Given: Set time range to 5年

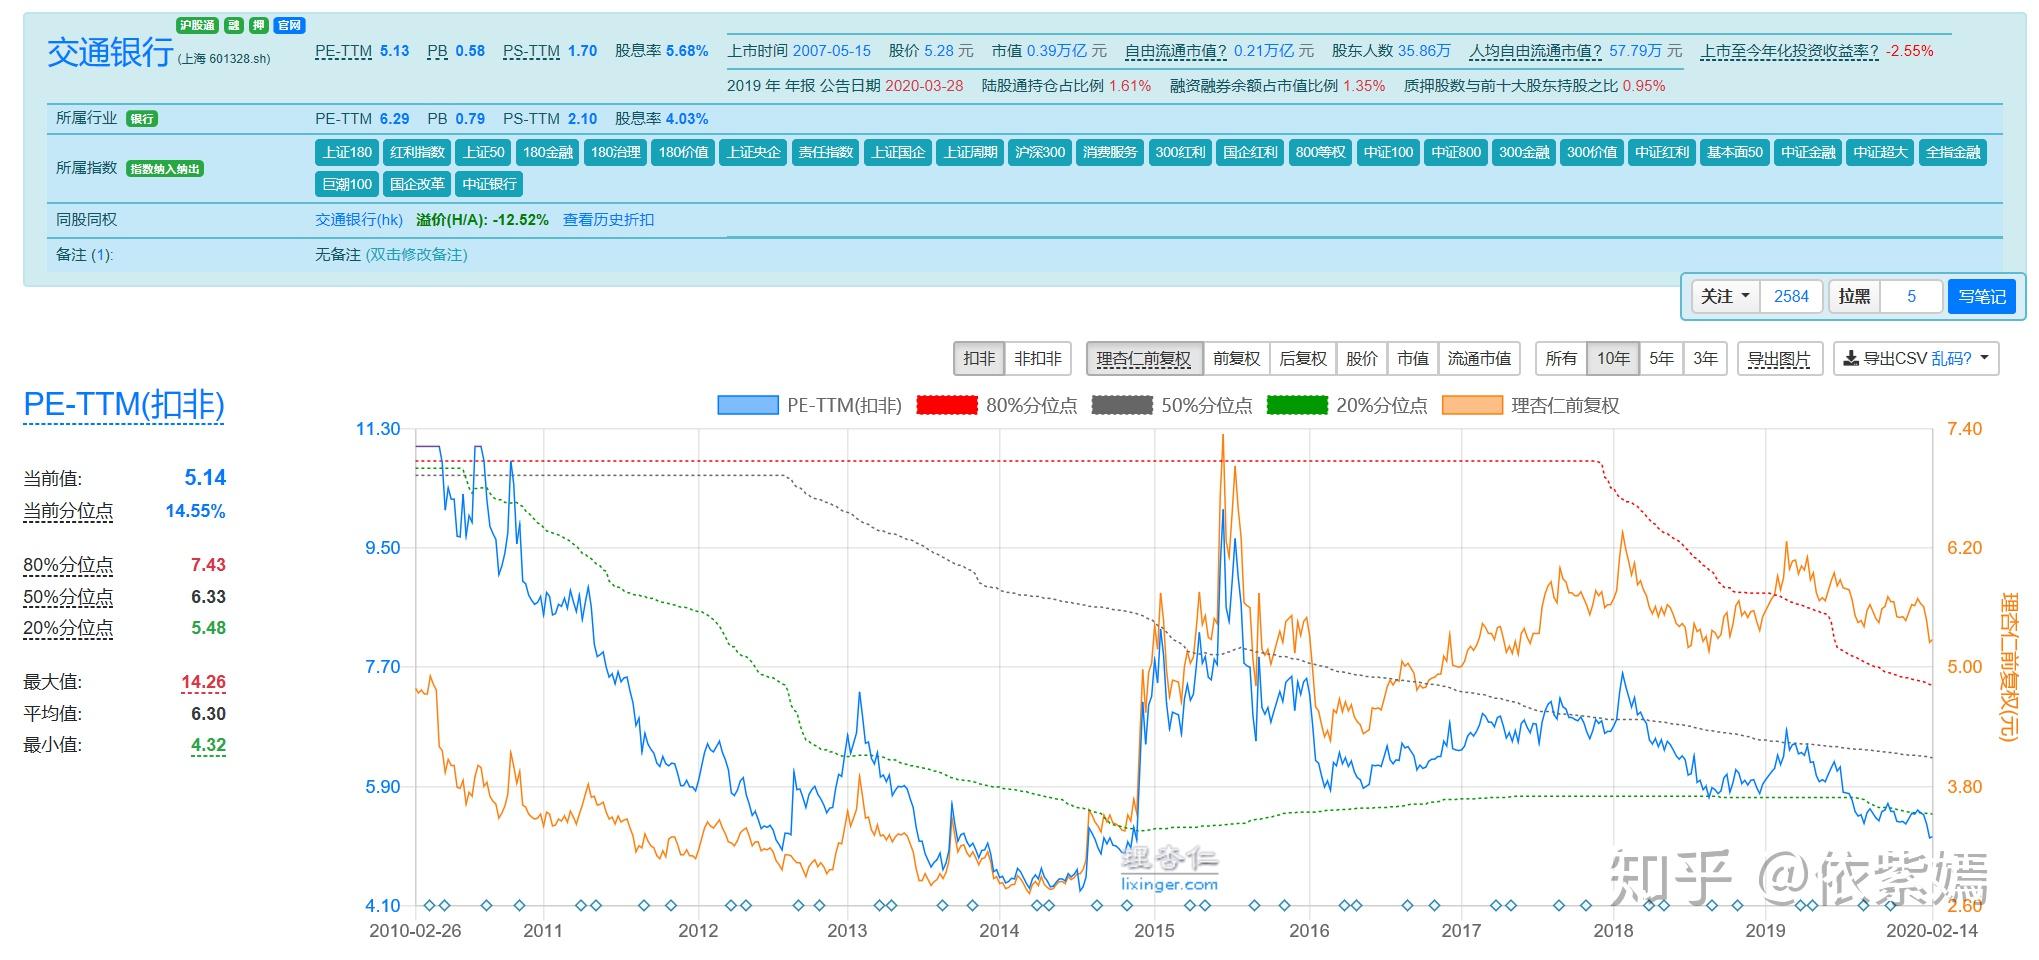Looking at the screenshot, I should tap(1661, 358).
